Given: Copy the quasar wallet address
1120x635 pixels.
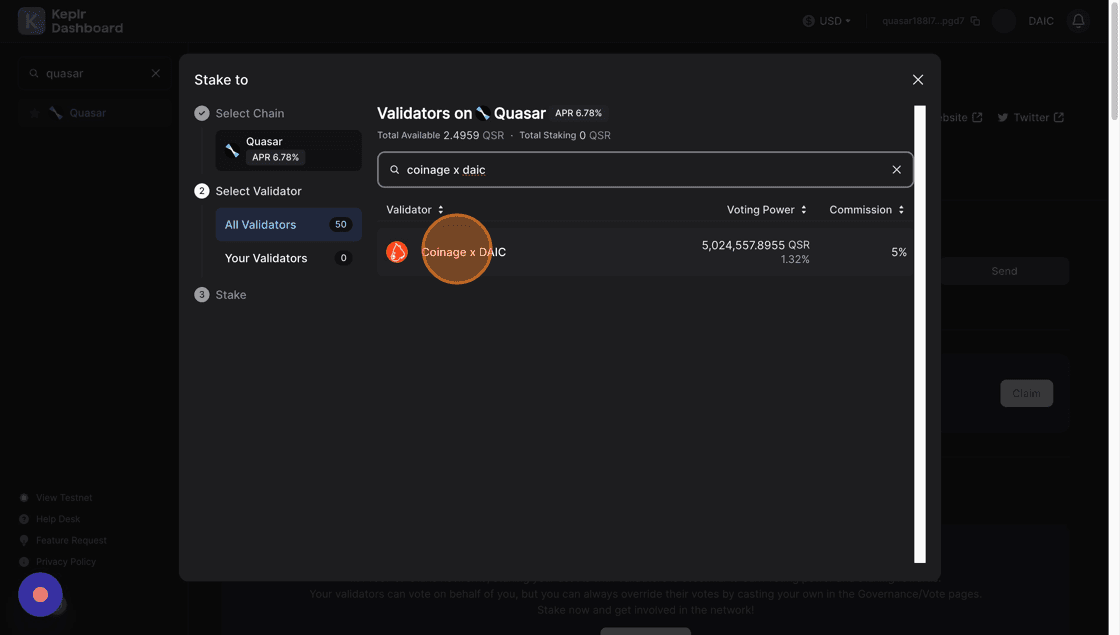Looking at the screenshot, I should click(975, 21).
